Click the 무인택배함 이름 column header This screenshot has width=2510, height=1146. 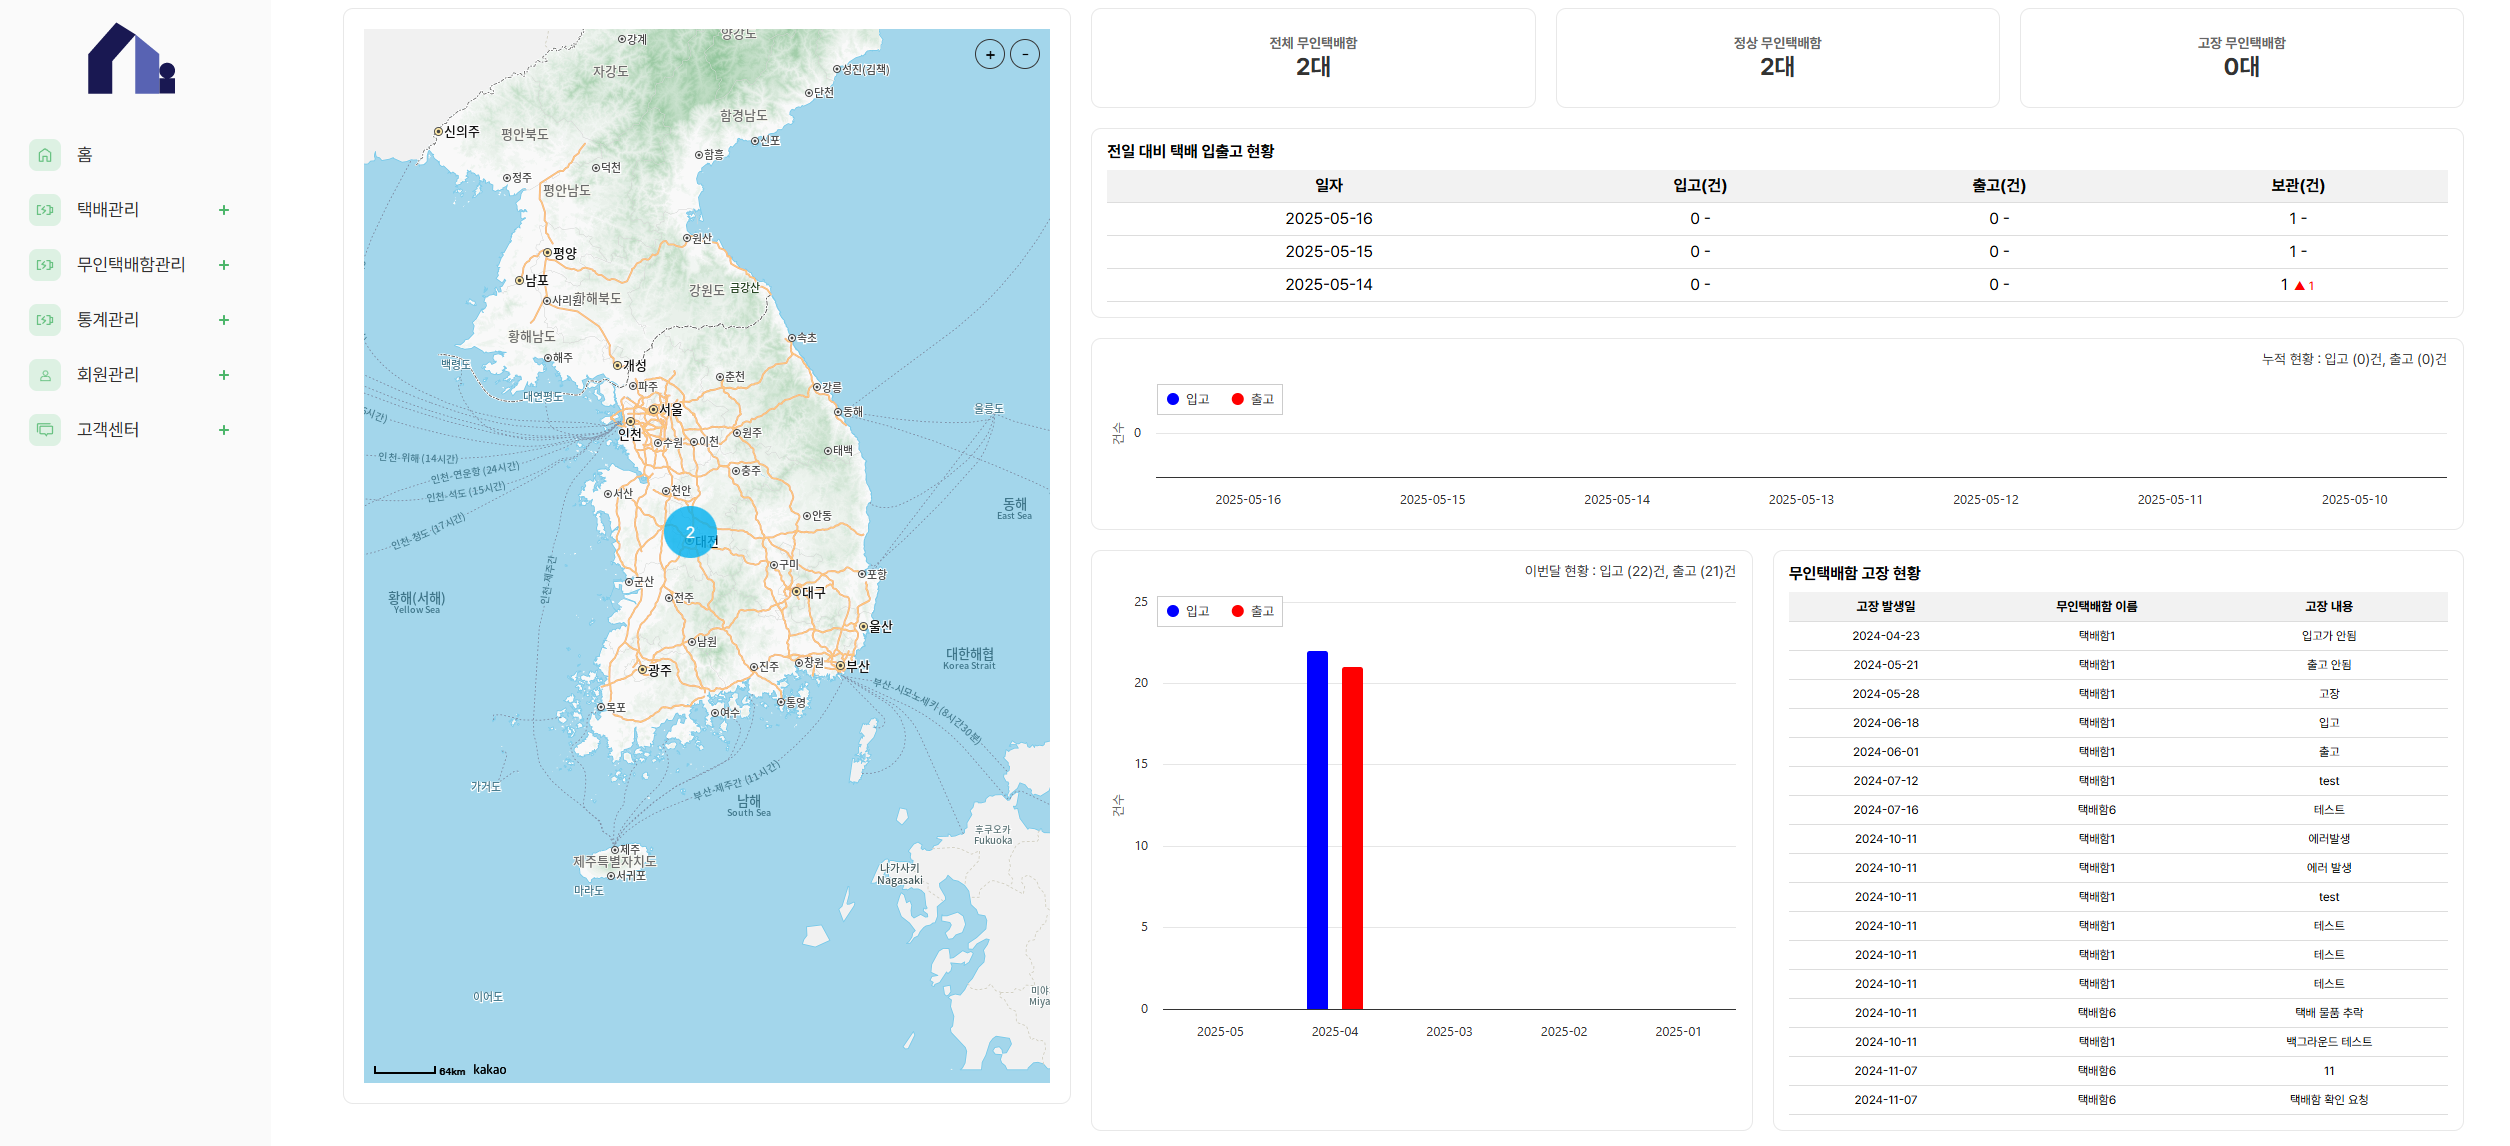(2097, 607)
